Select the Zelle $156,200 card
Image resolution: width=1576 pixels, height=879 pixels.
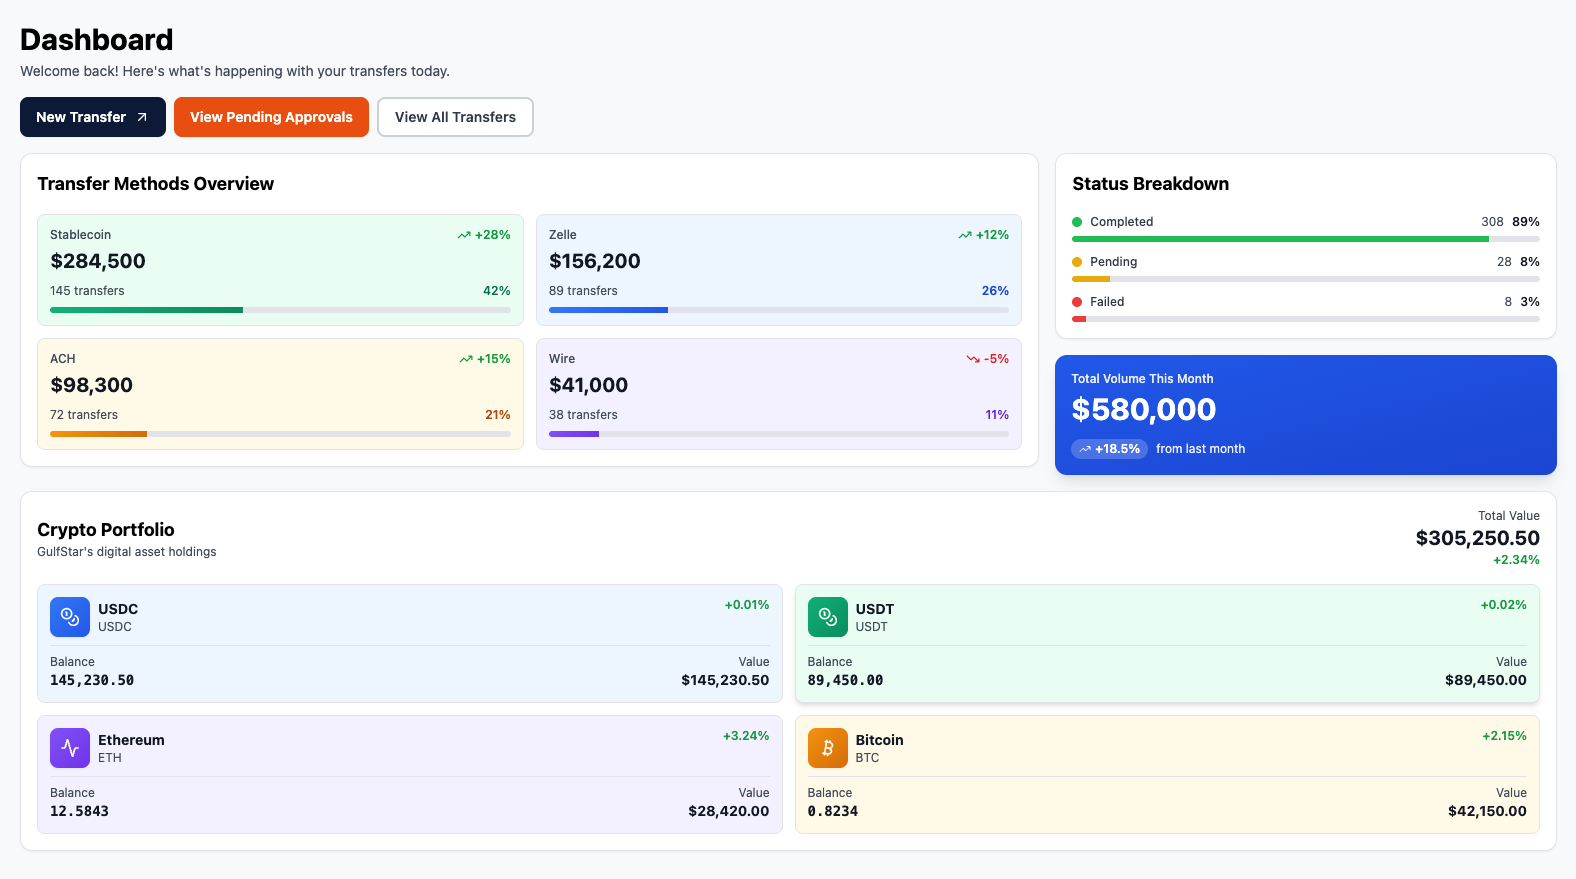[778, 269]
